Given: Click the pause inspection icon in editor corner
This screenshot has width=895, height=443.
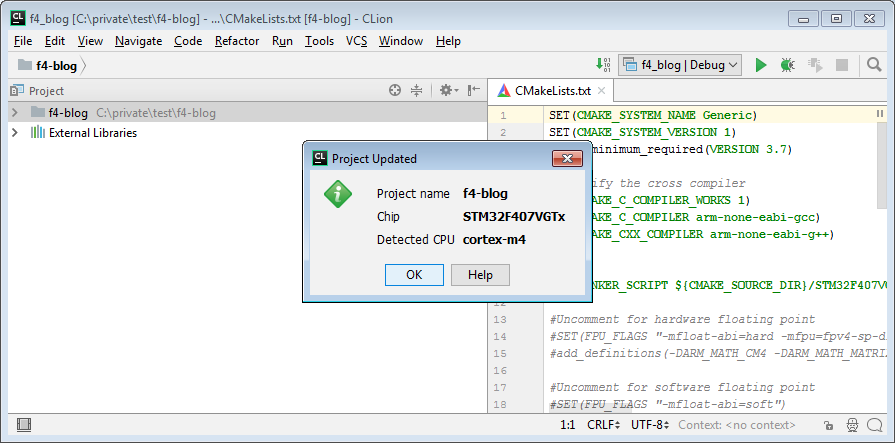Looking at the screenshot, I should point(880,114).
